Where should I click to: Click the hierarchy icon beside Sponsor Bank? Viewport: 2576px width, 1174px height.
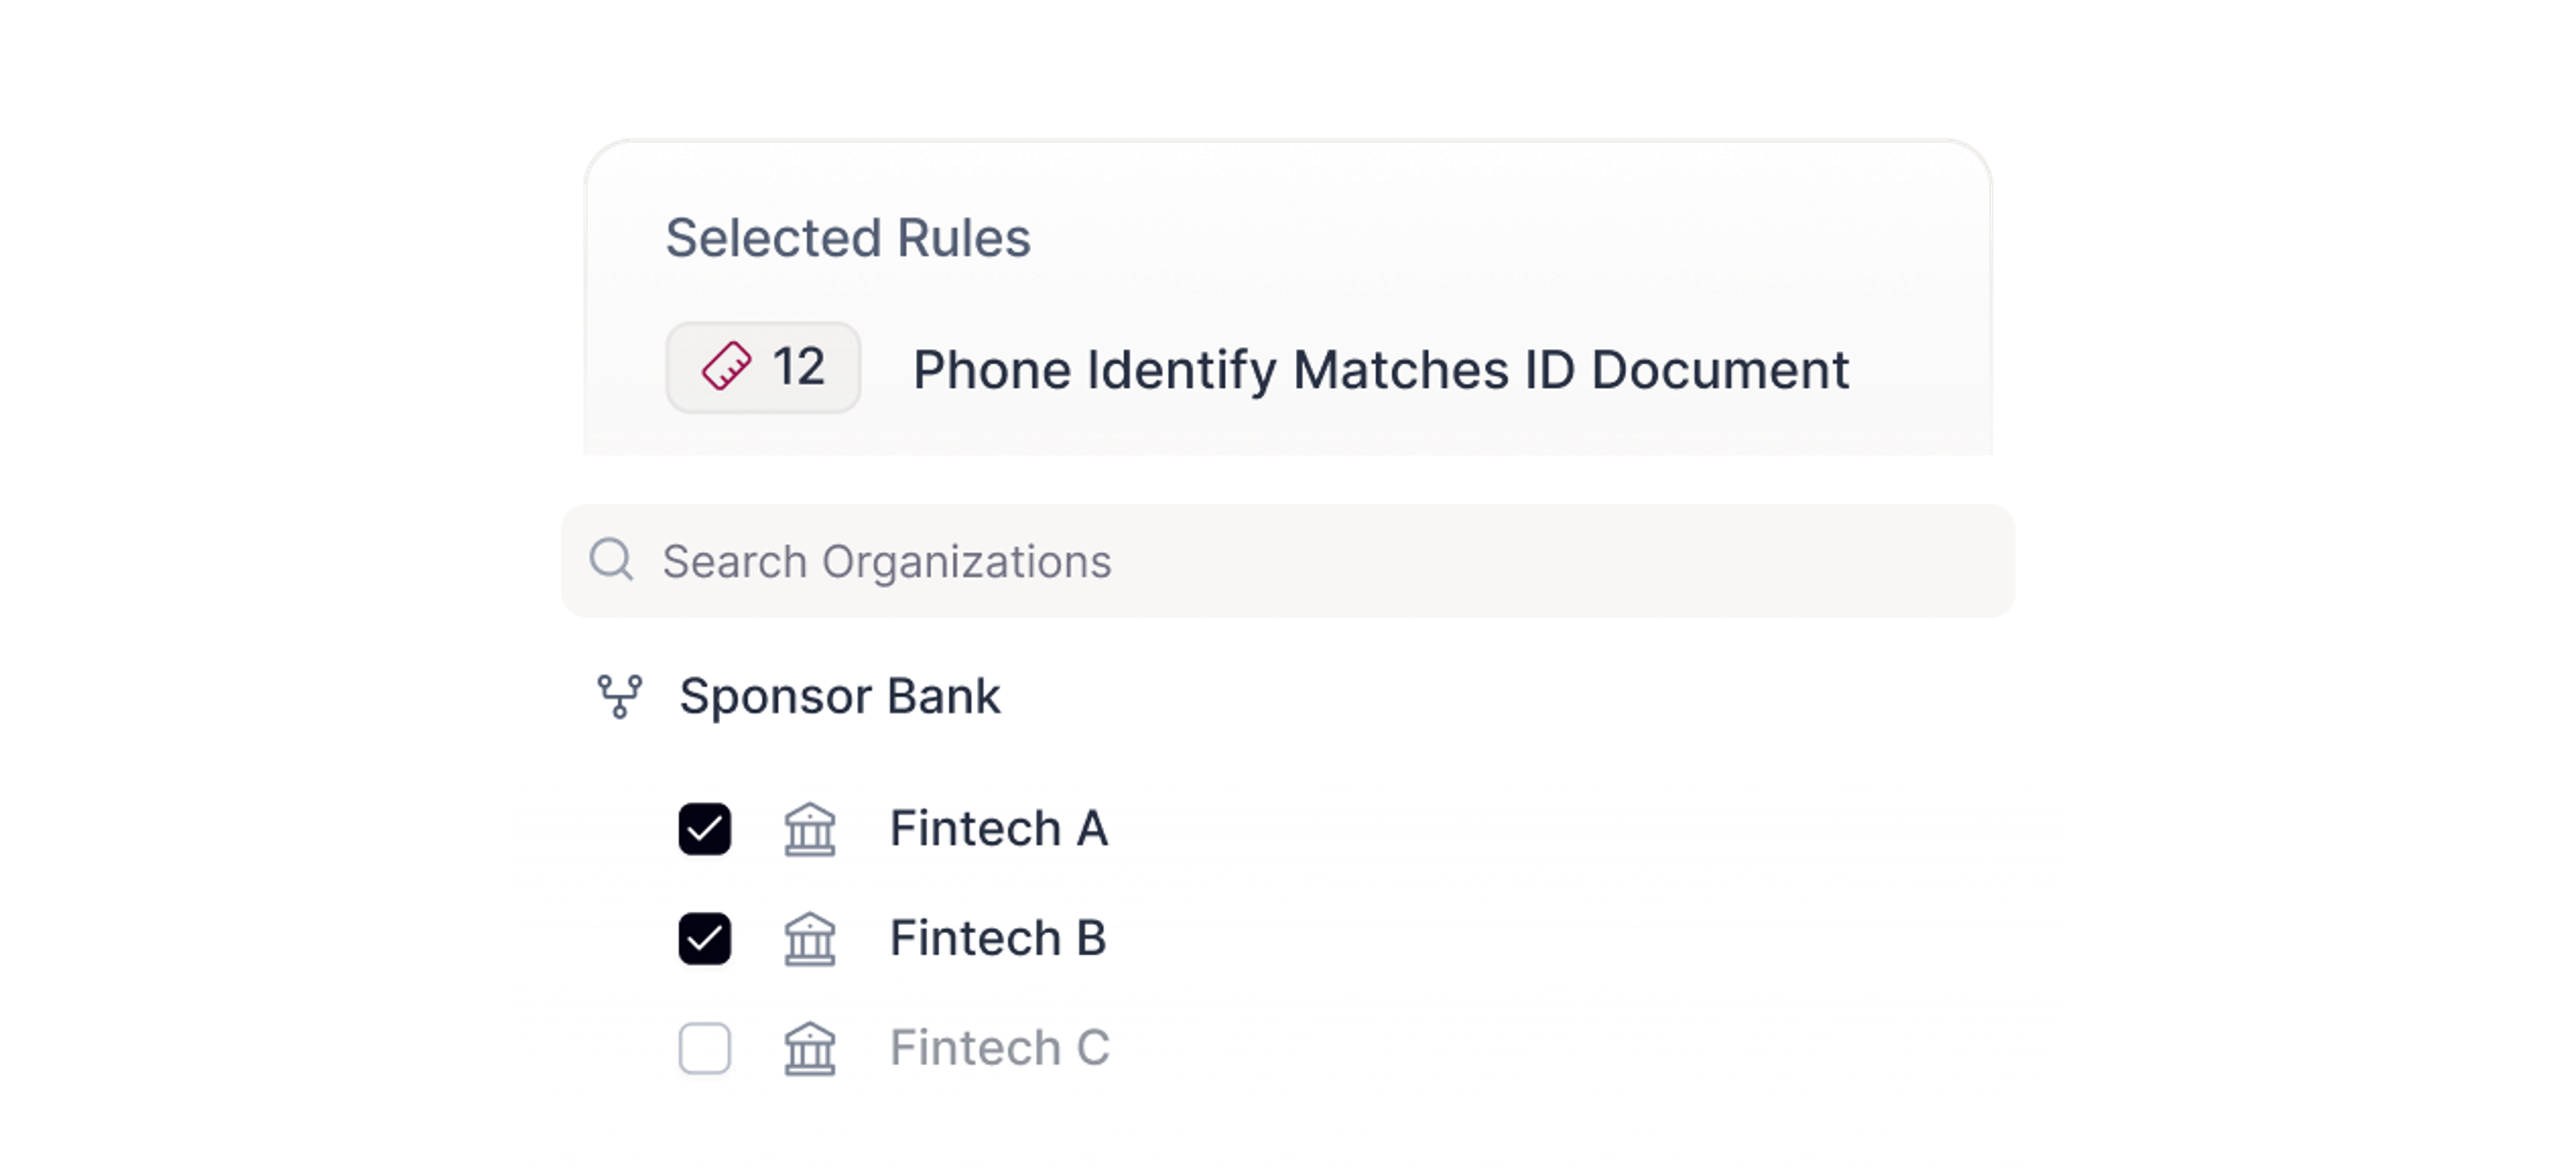[619, 696]
